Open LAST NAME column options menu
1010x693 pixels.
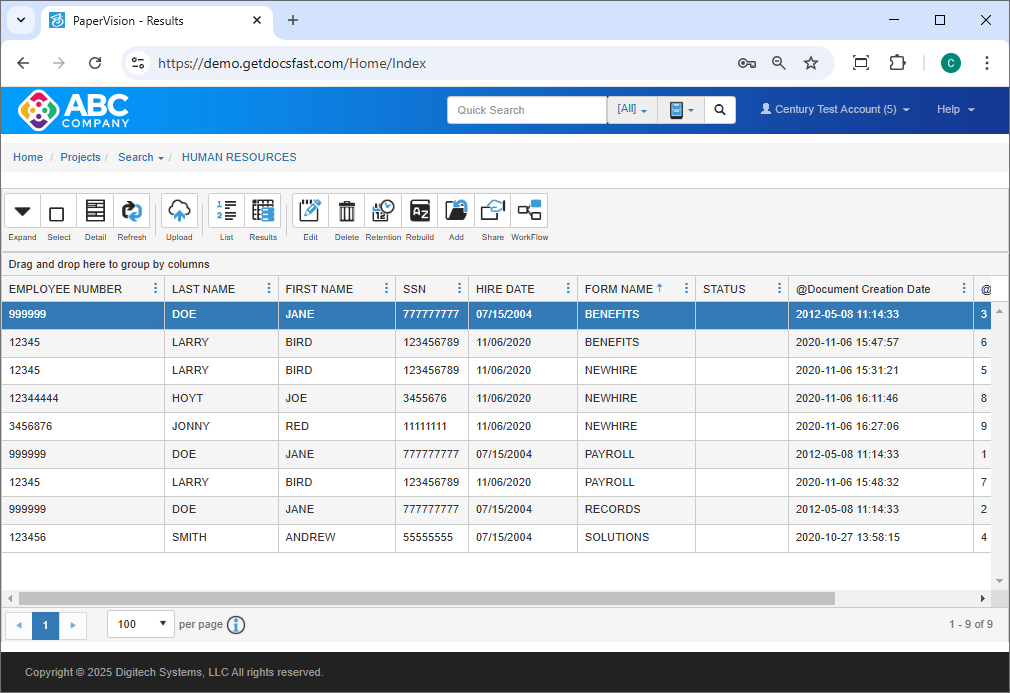point(268,289)
